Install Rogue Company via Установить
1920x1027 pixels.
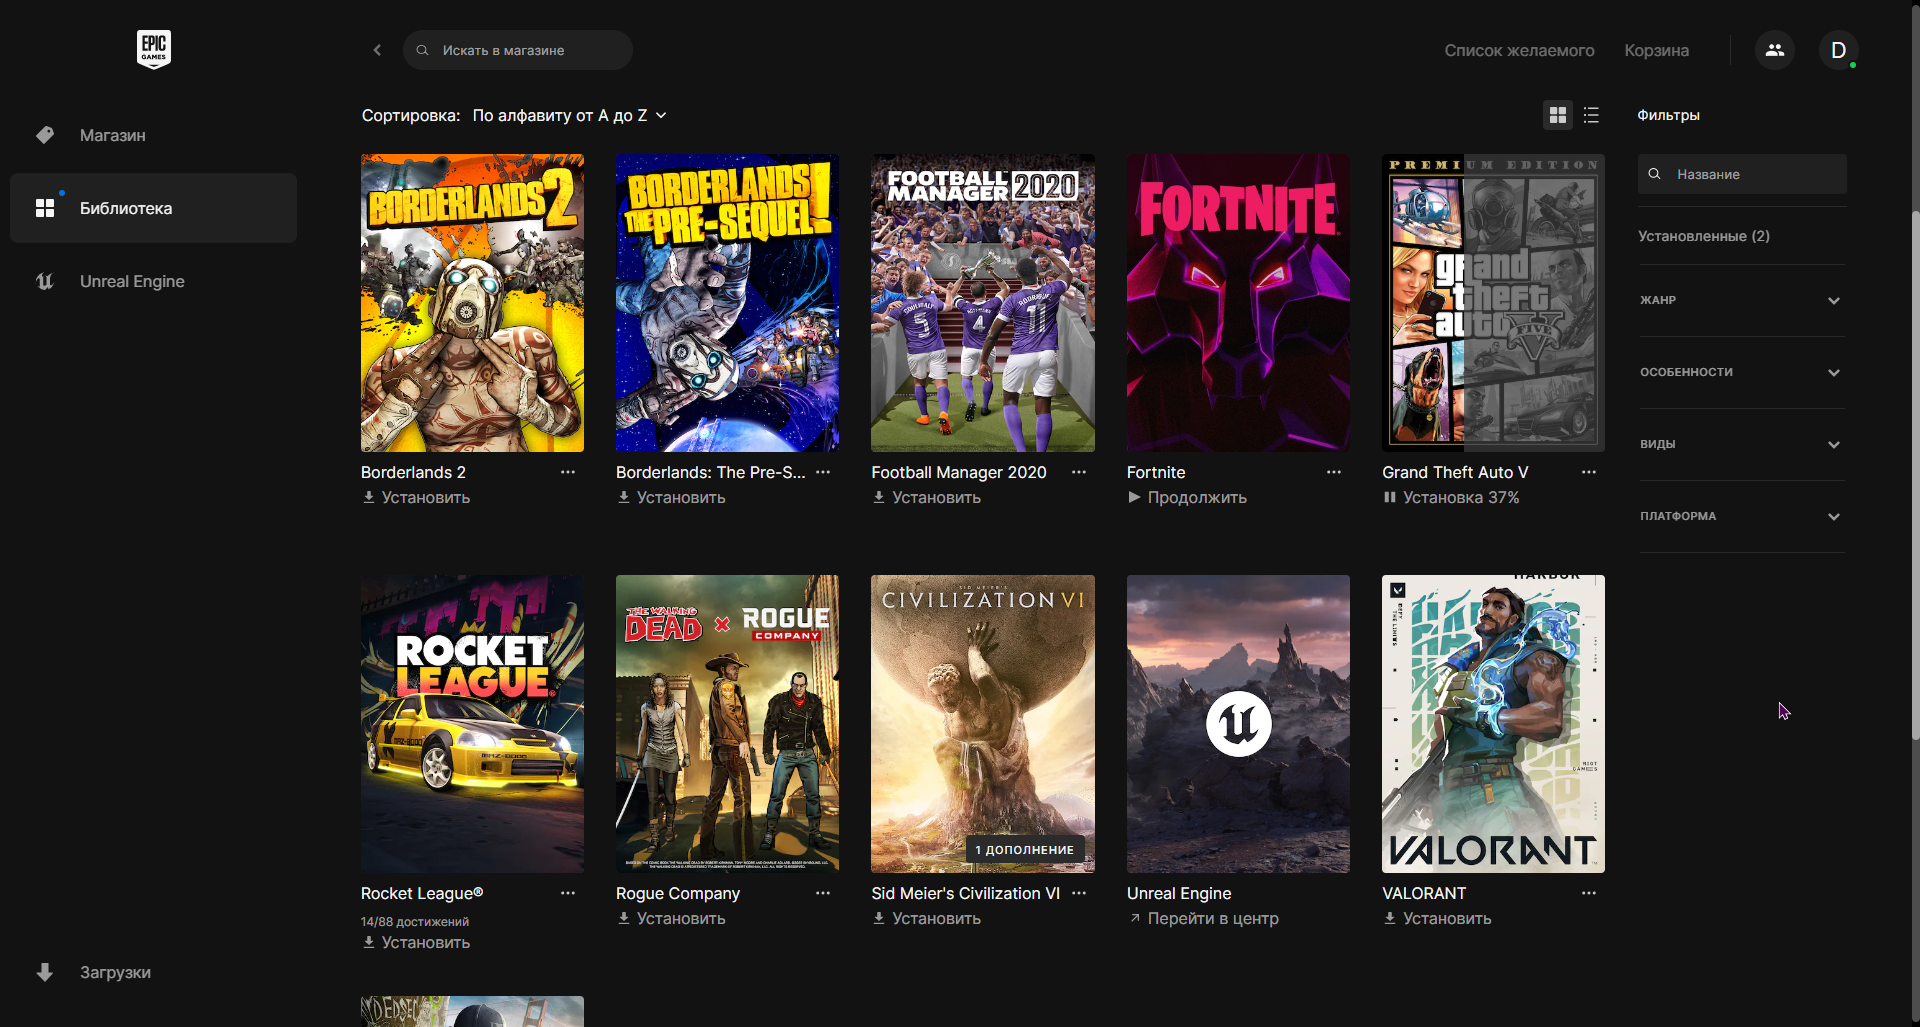[x=671, y=918]
